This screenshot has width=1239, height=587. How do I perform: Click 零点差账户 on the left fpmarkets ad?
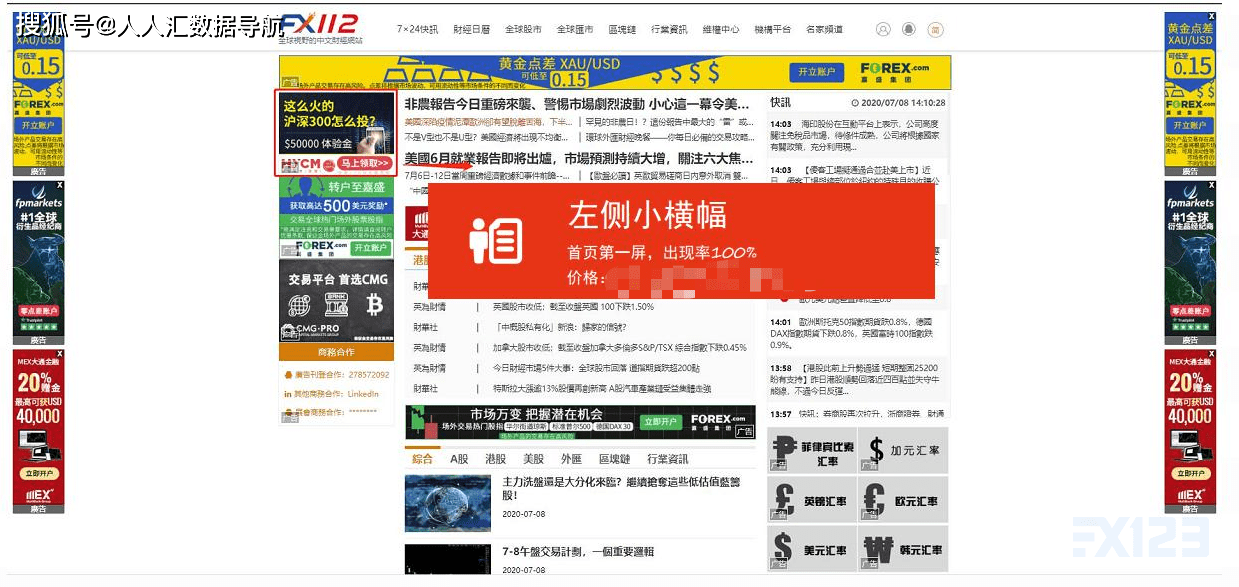pyautogui.click(x=39, y=311)
